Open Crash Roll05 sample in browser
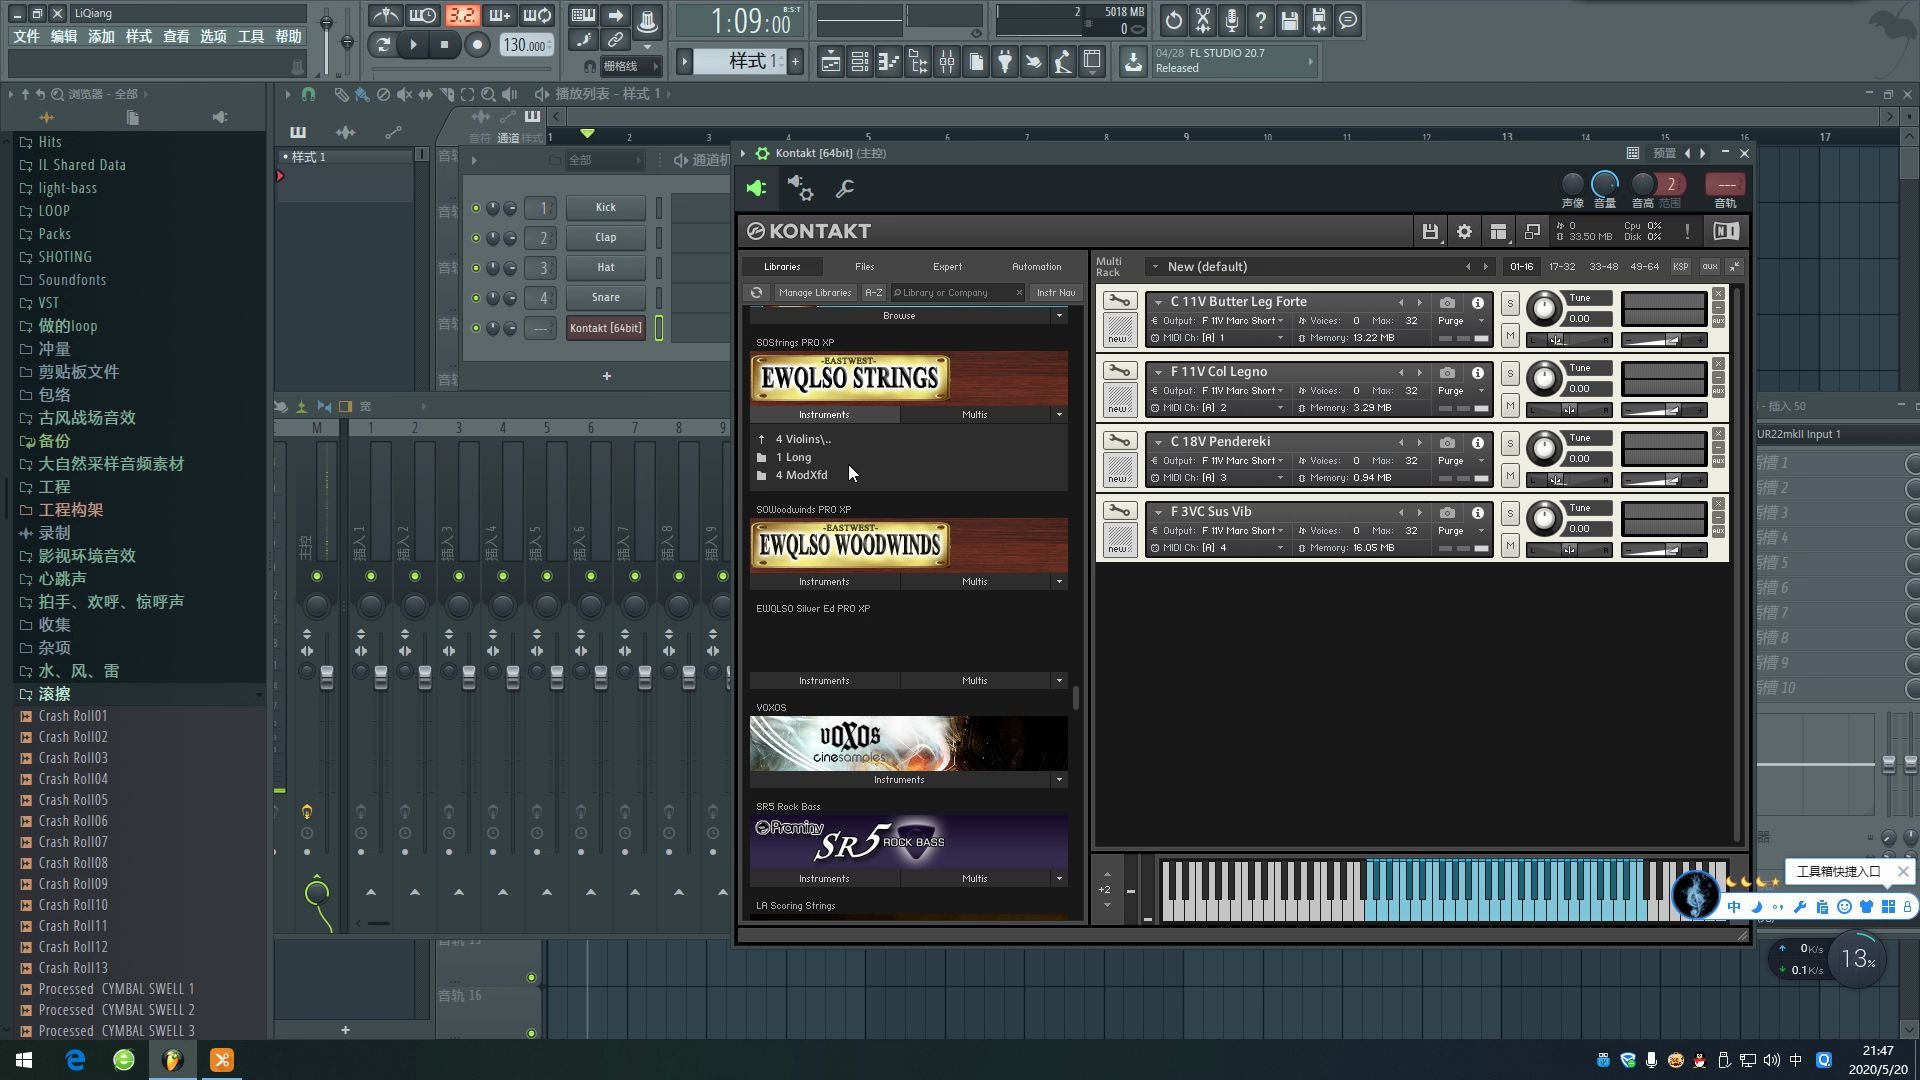This screenshot has height=1080, width=1920. [x=73, y=800]
